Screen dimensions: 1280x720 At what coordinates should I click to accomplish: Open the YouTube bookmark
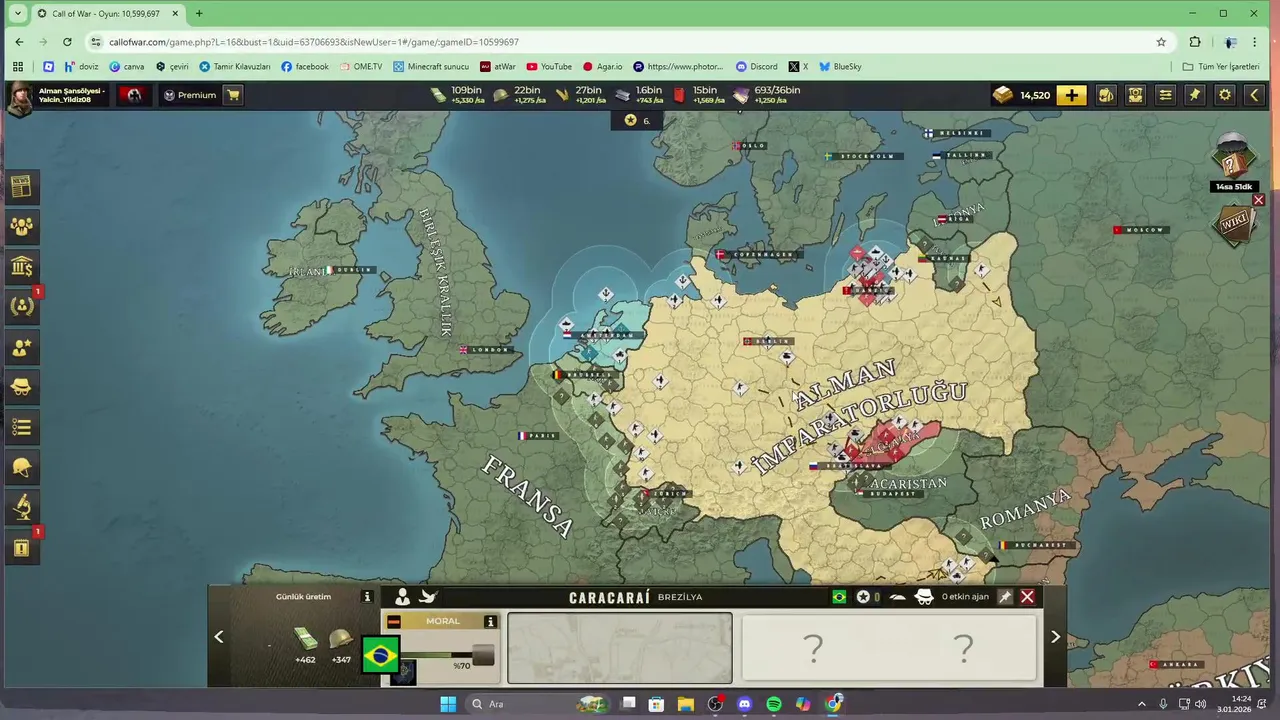point(548,67)
